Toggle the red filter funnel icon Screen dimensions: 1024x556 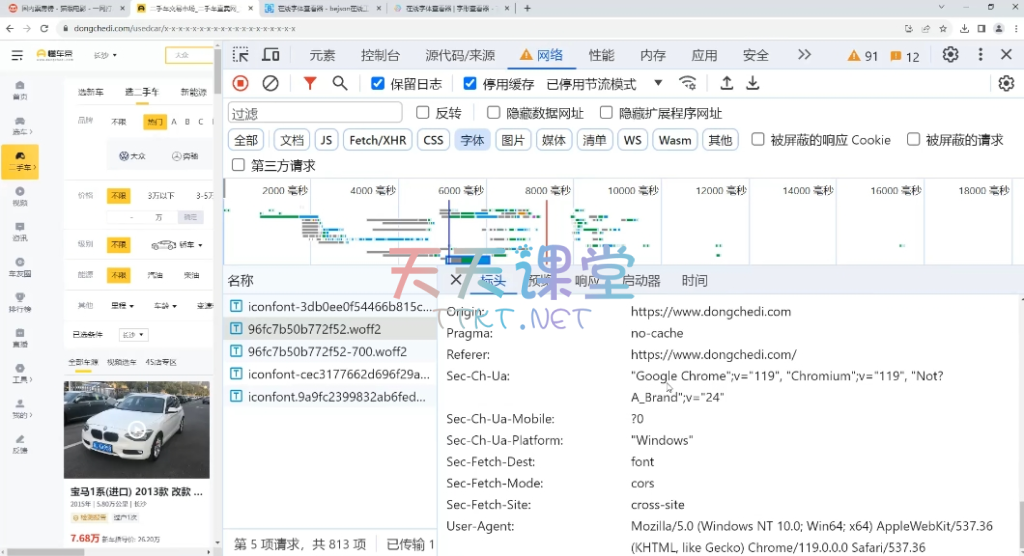point(310,84)
